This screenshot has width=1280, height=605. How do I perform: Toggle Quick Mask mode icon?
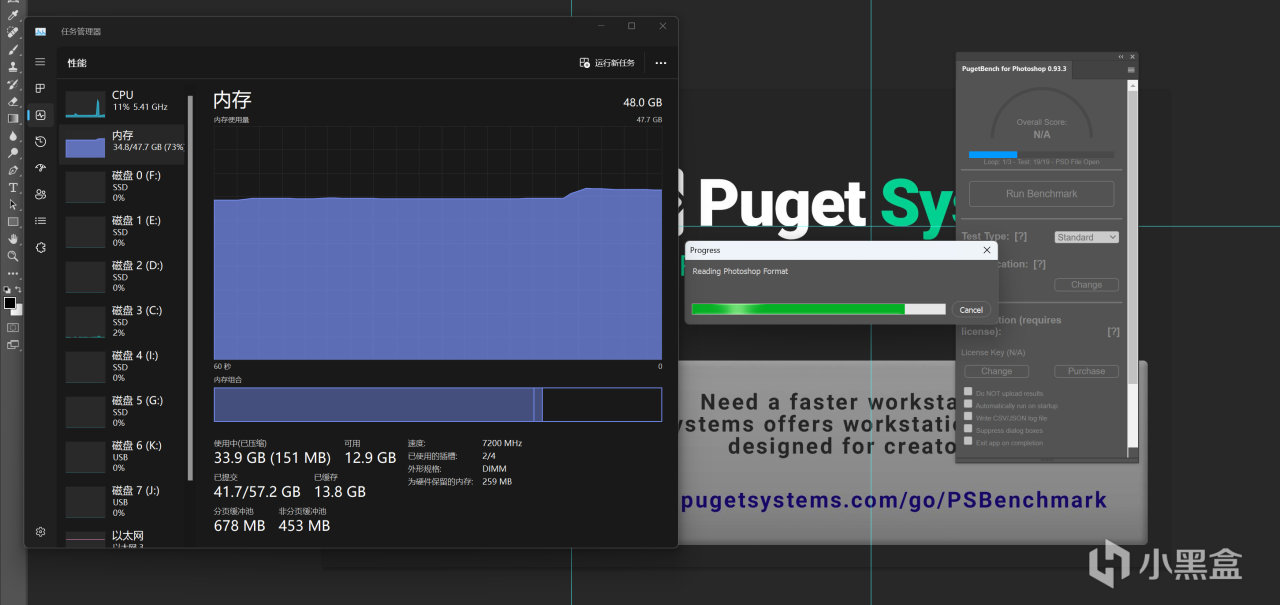13,327
